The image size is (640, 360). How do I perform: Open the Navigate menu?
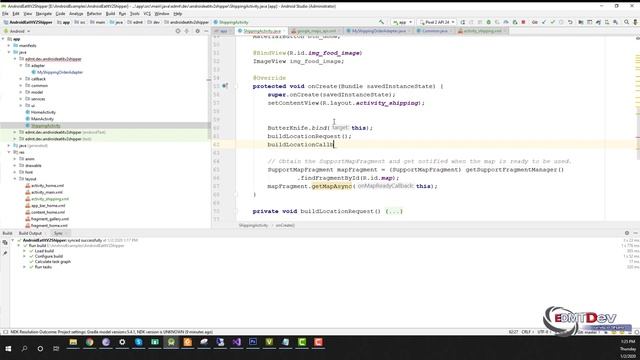[x=44, y=13]
